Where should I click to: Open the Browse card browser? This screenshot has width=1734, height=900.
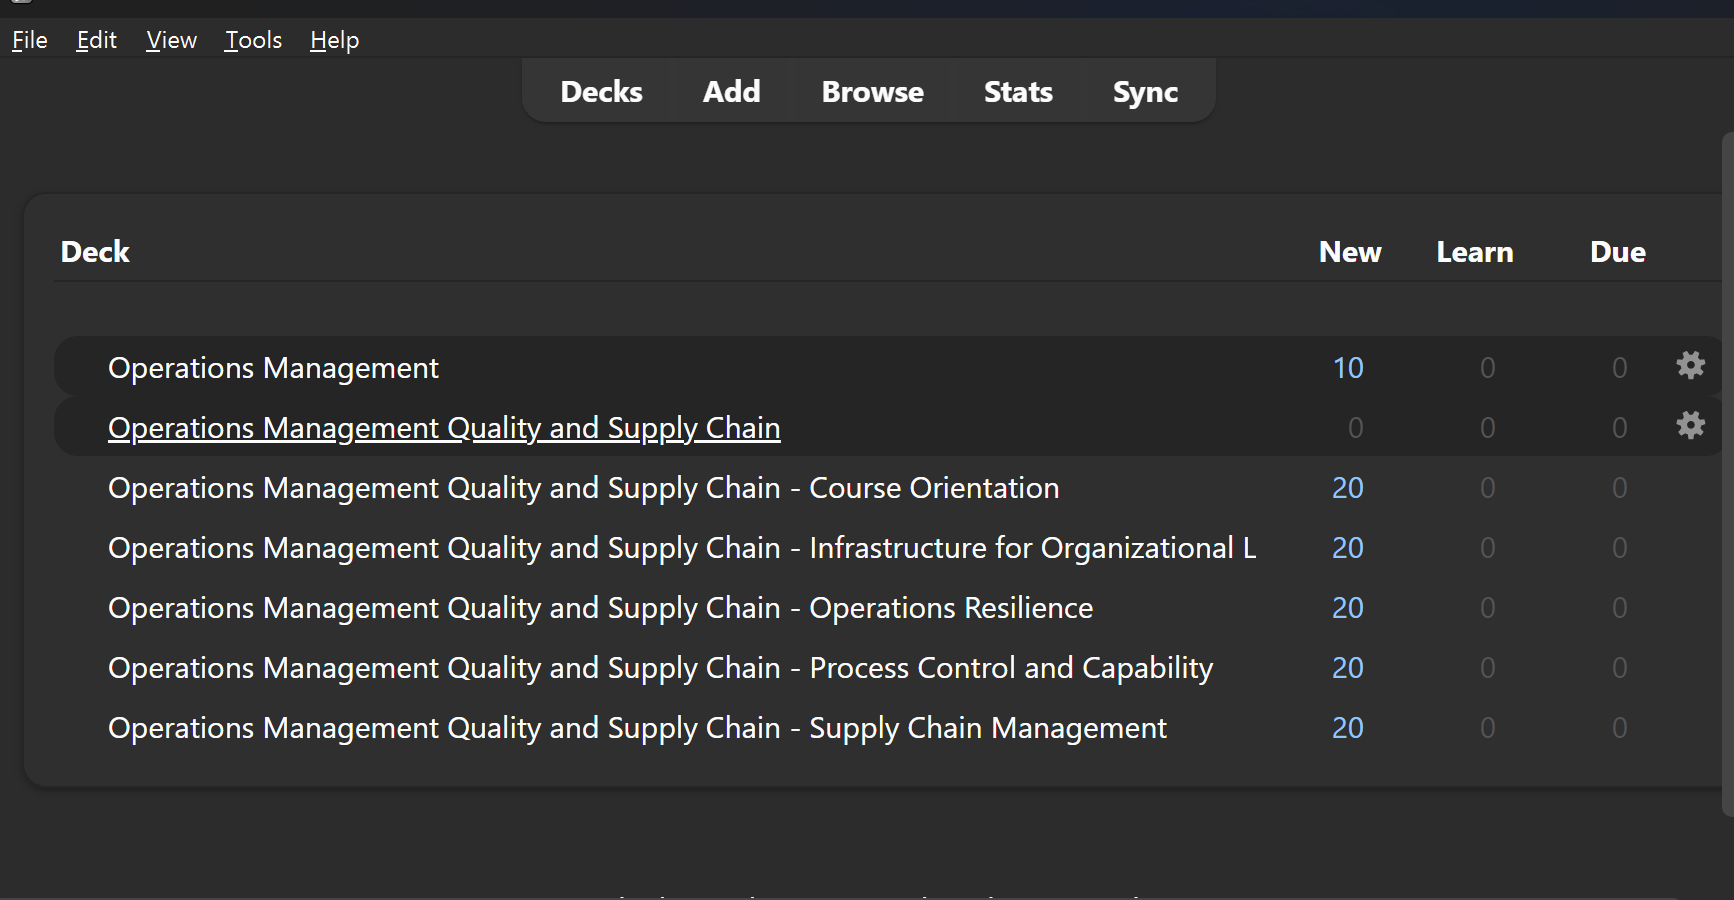coord(872,92)
